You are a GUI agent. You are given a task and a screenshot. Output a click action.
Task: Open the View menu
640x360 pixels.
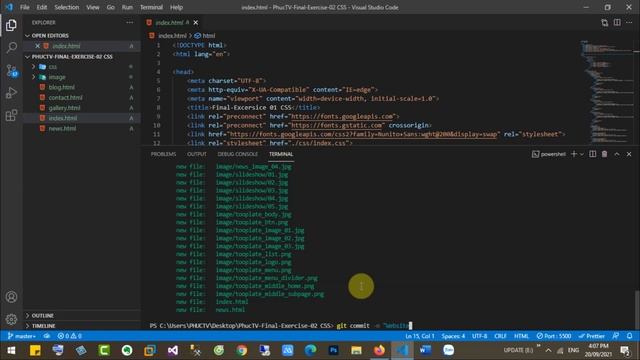[93, 7]
